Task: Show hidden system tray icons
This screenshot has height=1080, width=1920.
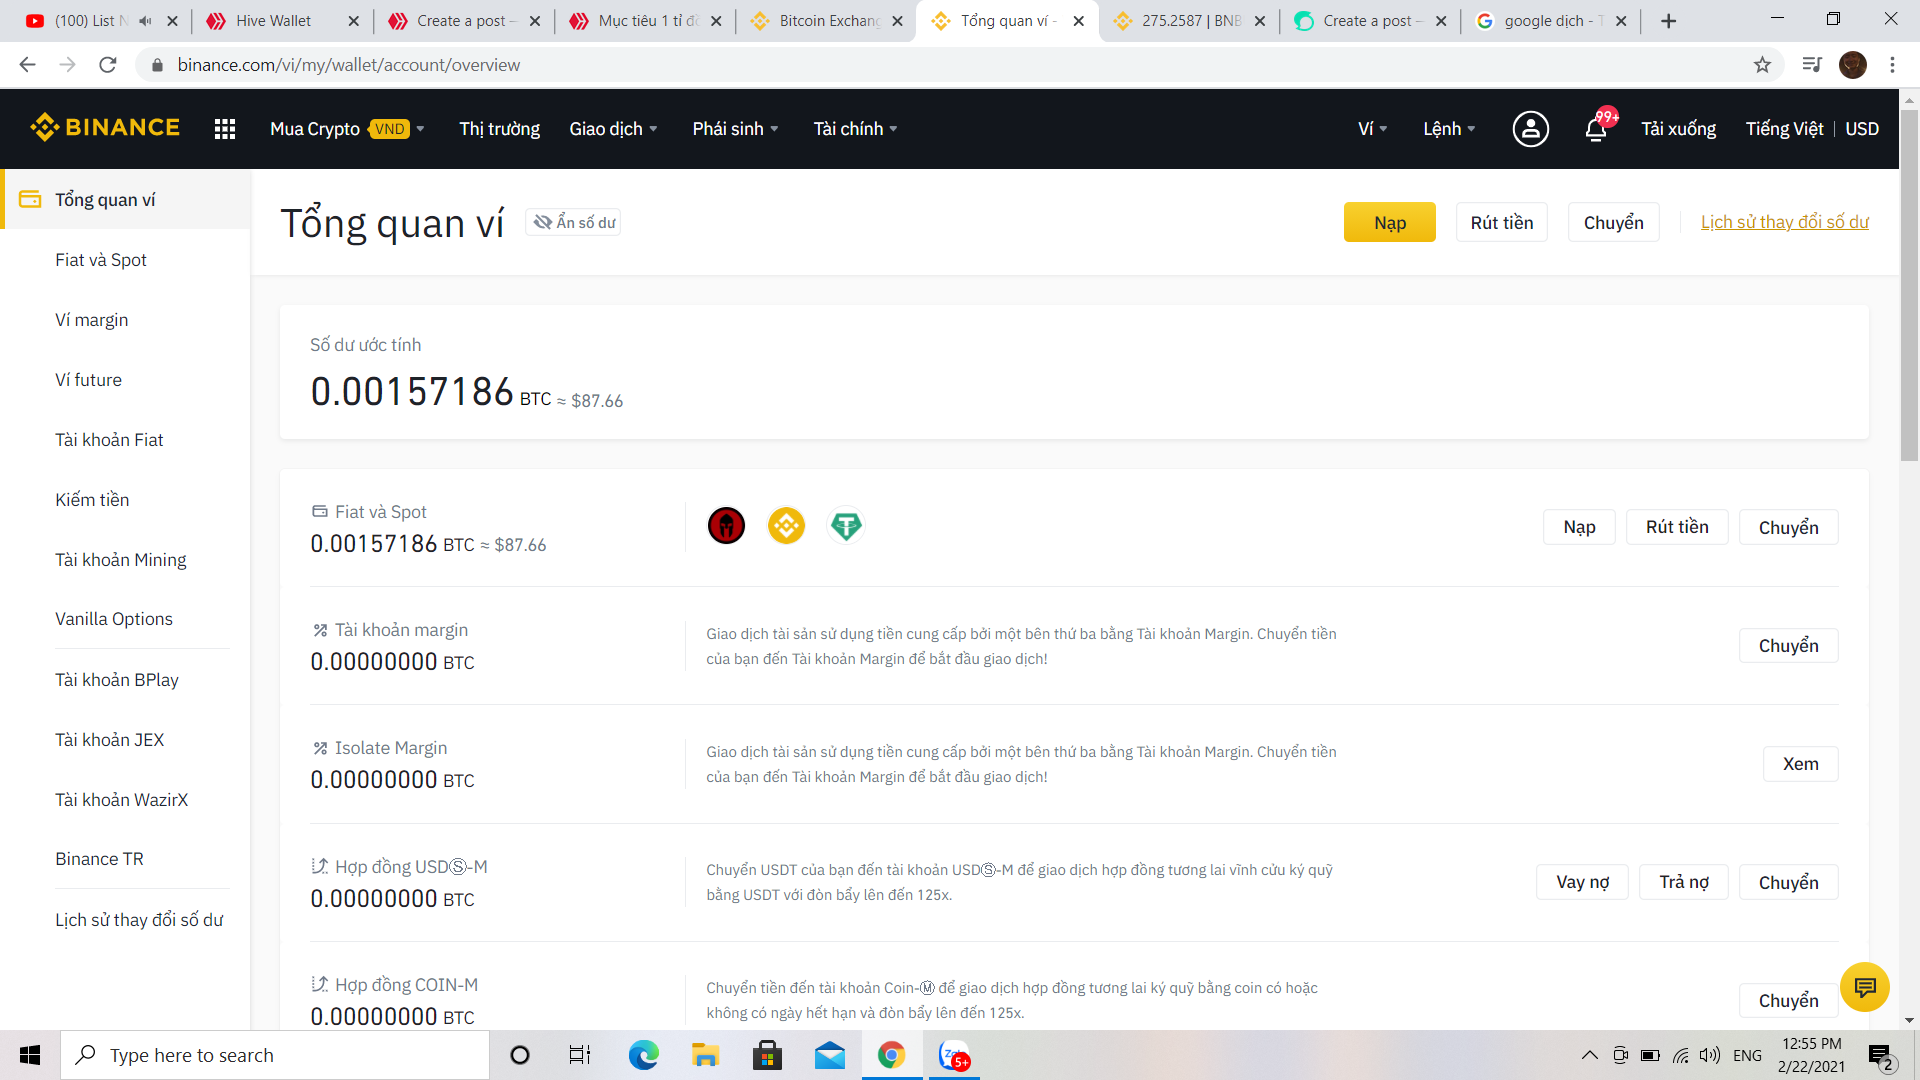Action: 1589,1055
